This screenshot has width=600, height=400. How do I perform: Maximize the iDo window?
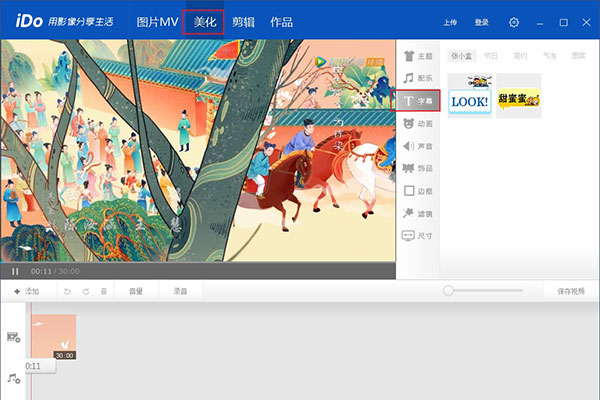(x=563, y=23)
